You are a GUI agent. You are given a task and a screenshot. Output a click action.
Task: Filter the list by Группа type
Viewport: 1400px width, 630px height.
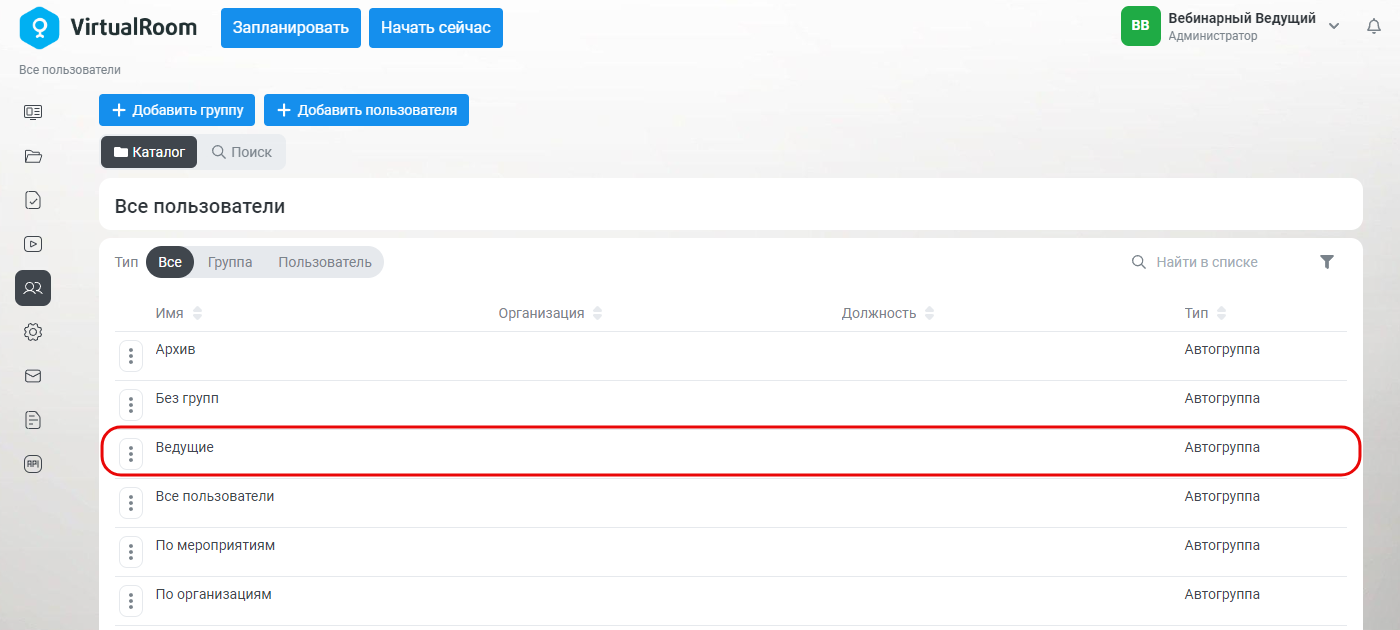(x=230, y=262)
